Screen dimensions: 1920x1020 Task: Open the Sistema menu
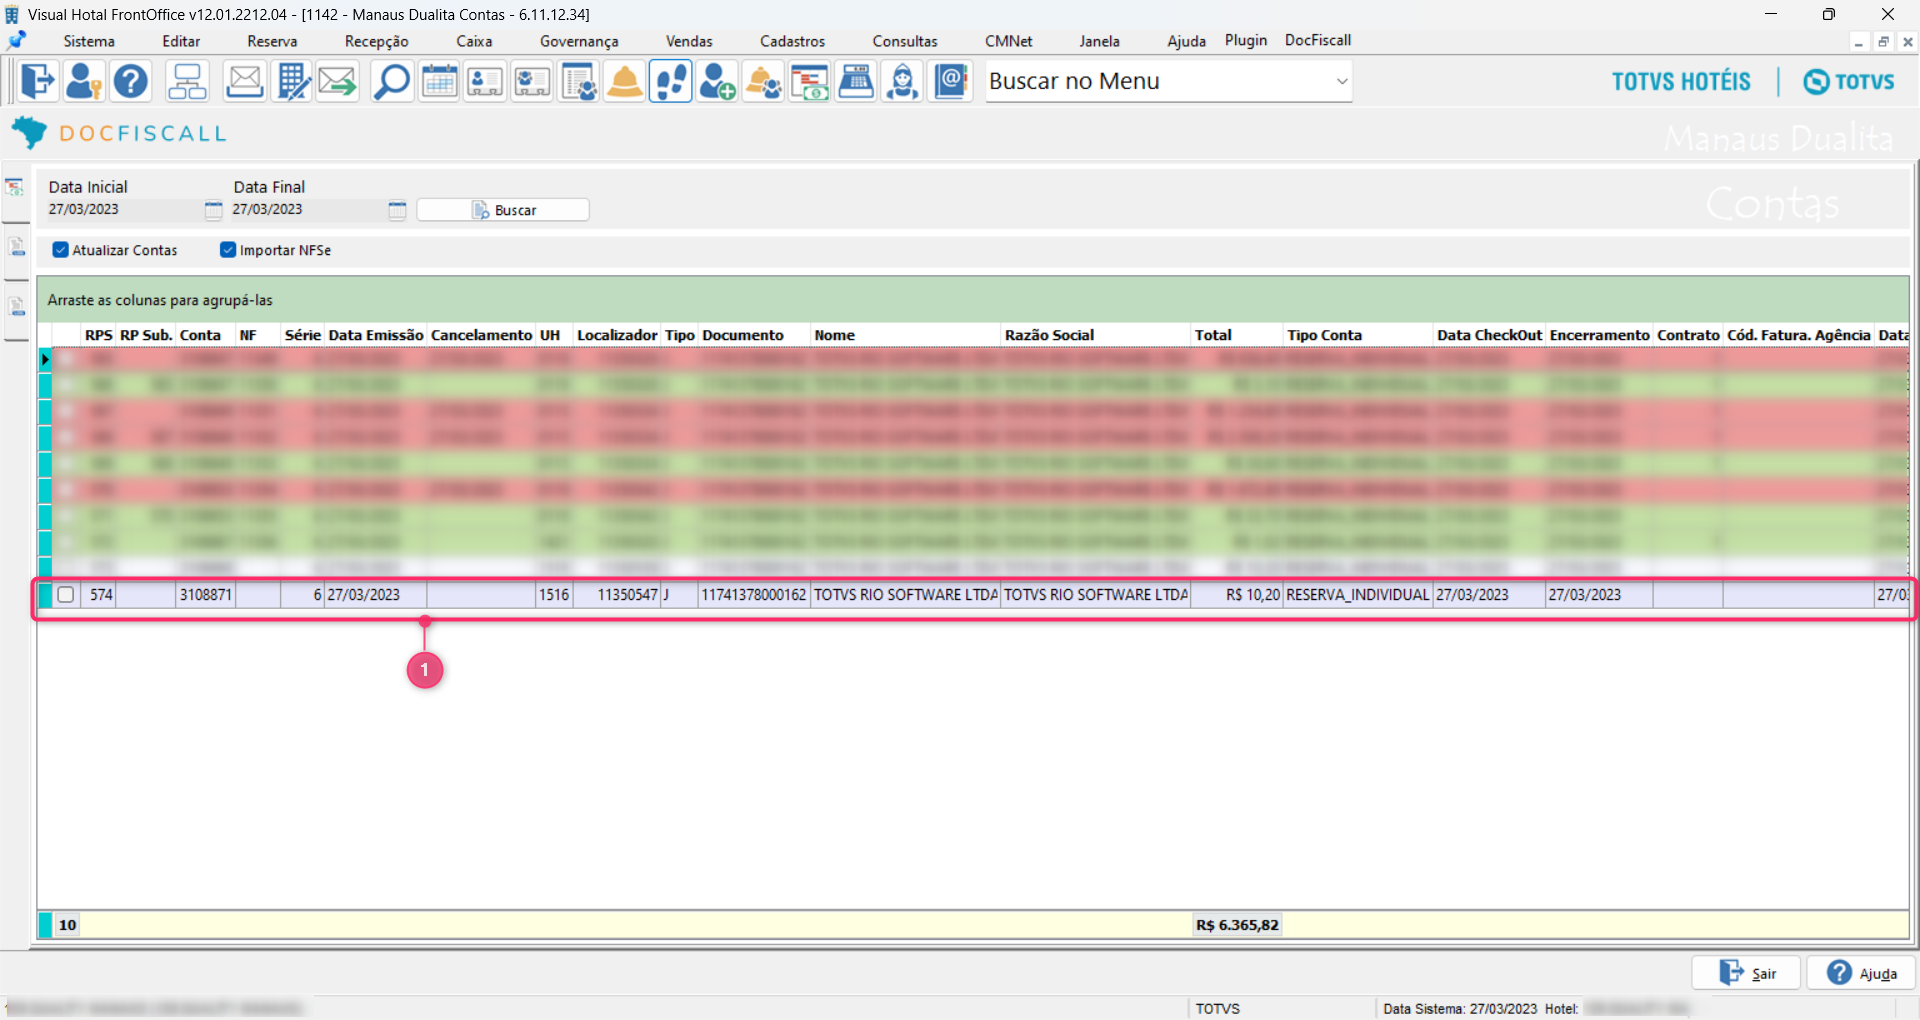89,41
